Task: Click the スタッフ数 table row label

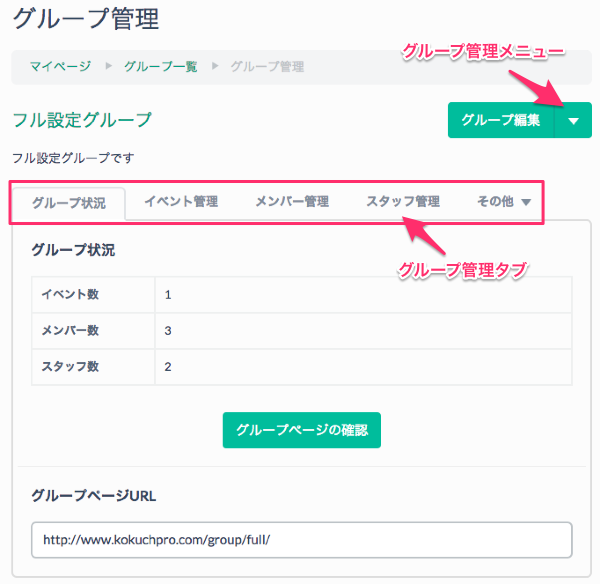Action: coord(70,367)
